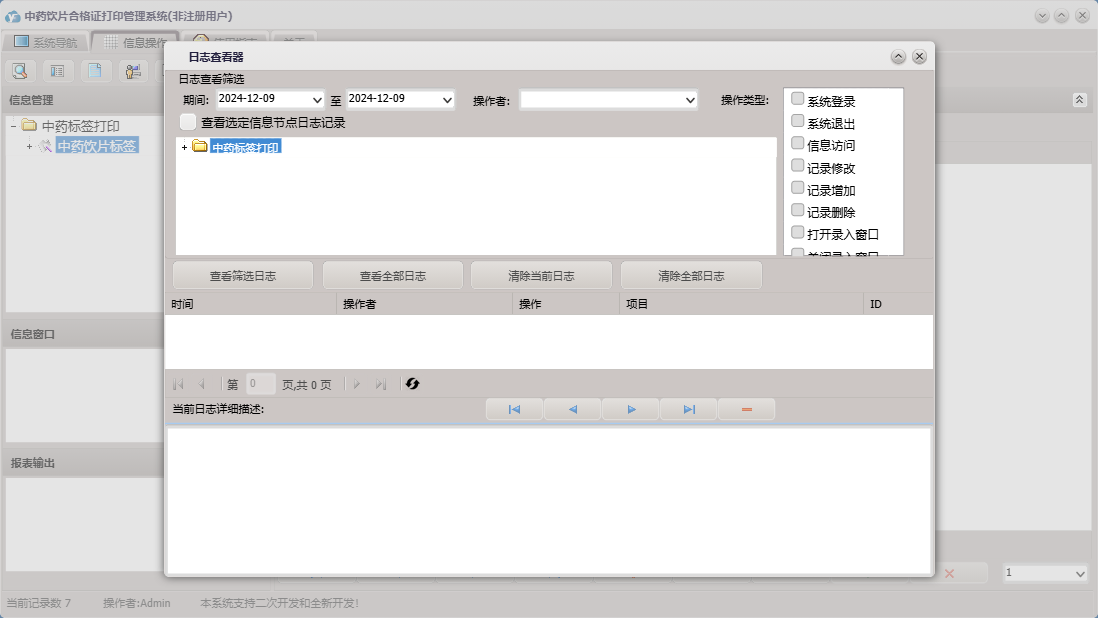The width and height of the screenshot is (1098, 618).
Task: Expand the 中药饮片标签 tree node
Action: [29, 146]
